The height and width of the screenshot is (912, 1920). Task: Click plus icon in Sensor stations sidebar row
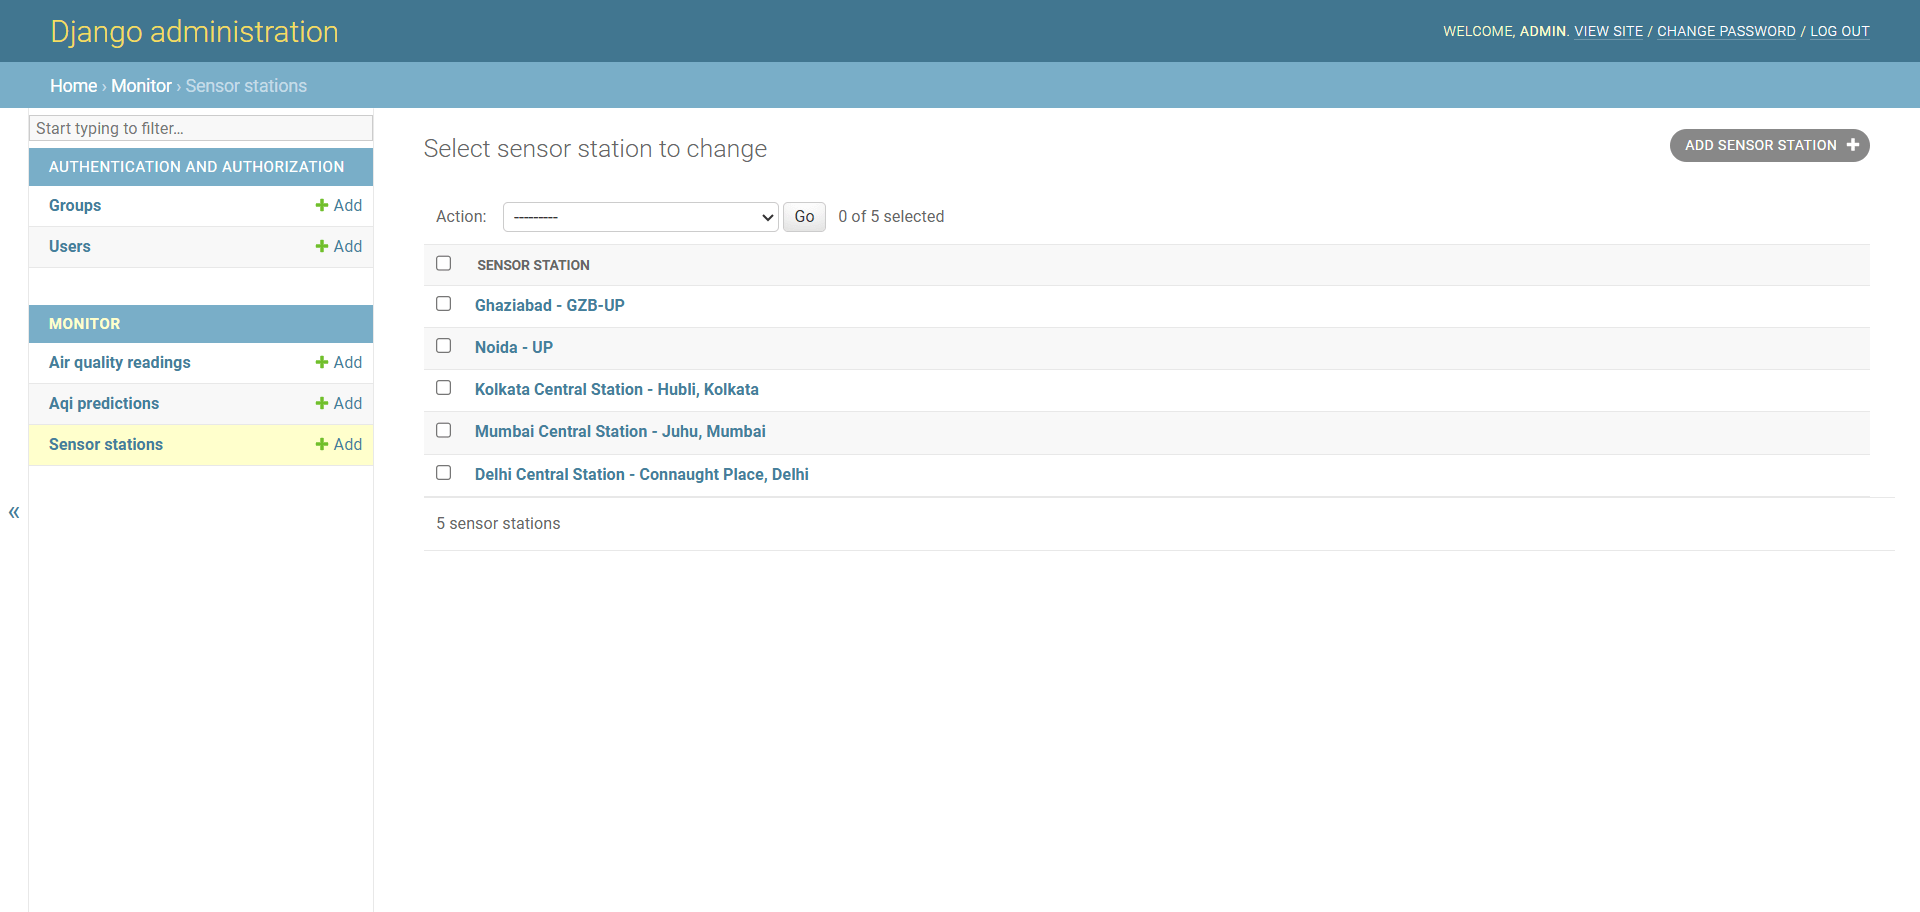pyautogui.click(x=322, y=444)
